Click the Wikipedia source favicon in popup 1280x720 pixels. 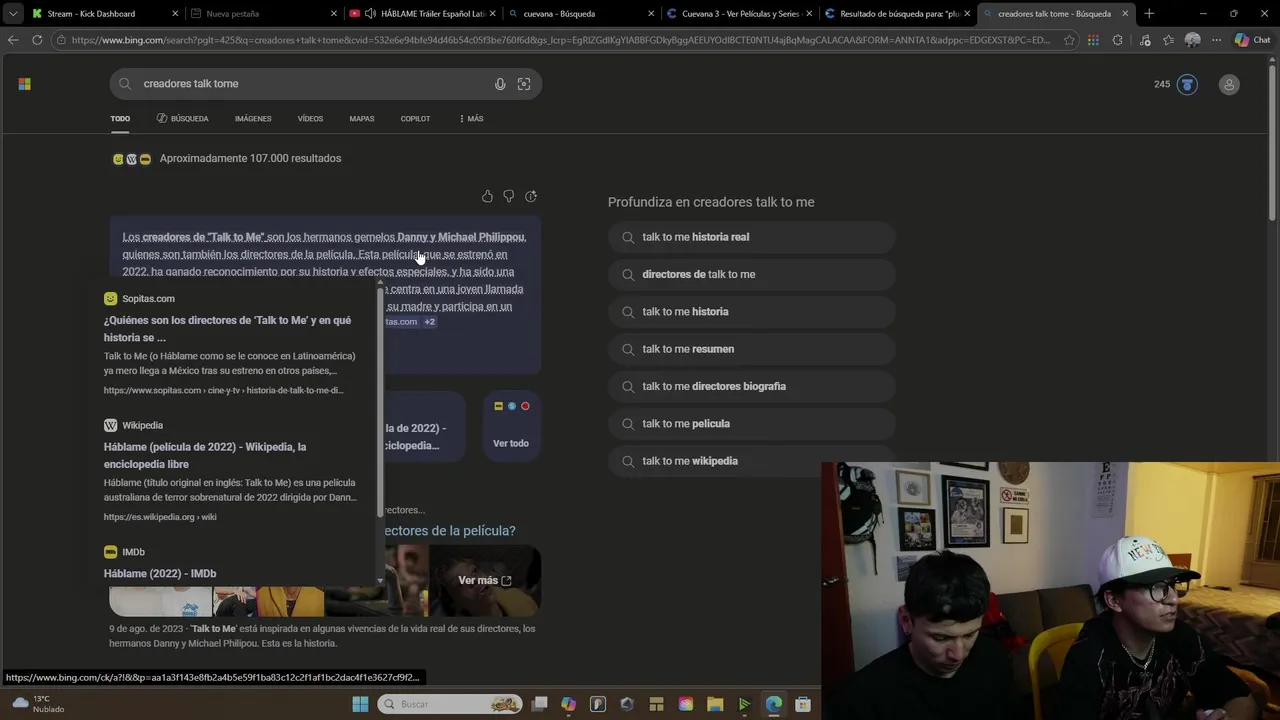point(111,425)
